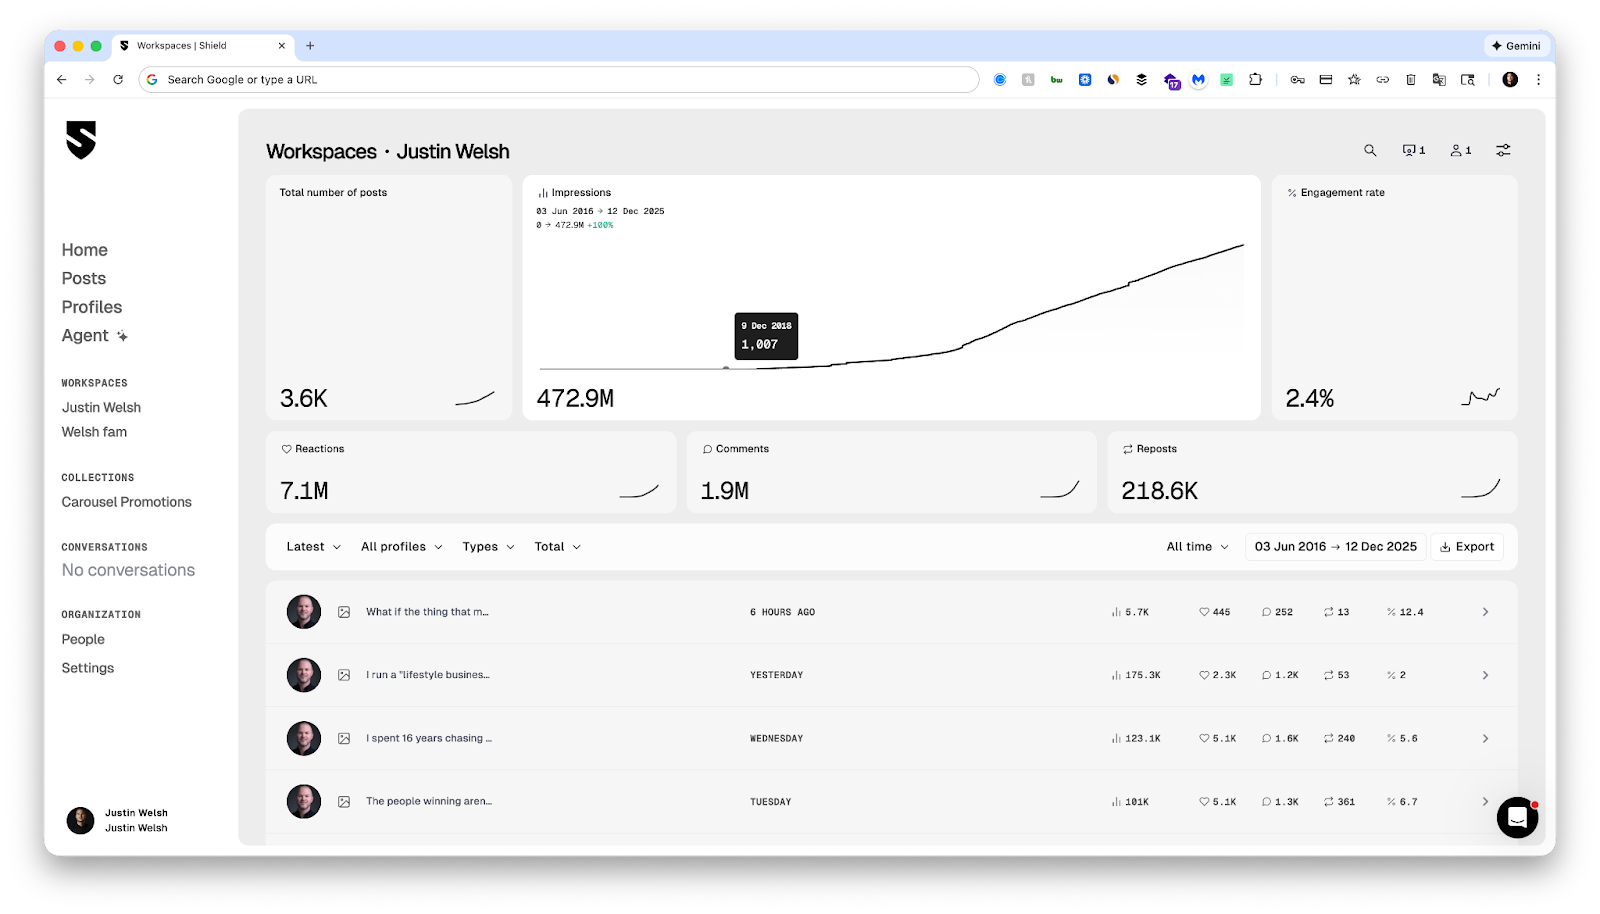Click image icon on "What if the thing" post

click(x=344, y=612)
